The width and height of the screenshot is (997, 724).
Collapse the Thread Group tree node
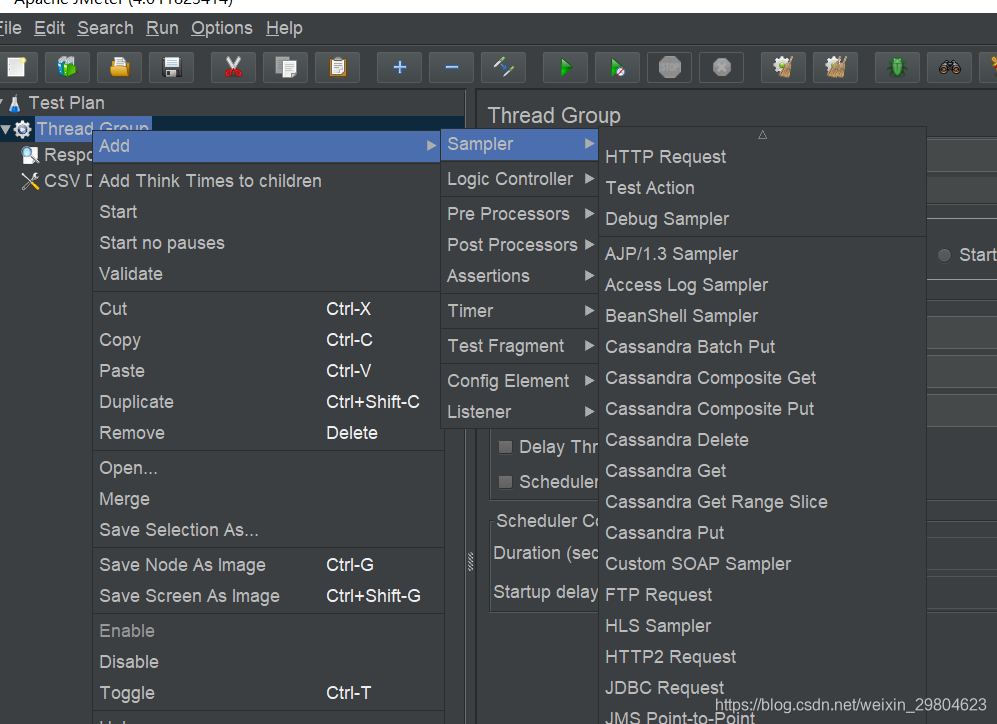pyautogui.click(x=5, y=130)
